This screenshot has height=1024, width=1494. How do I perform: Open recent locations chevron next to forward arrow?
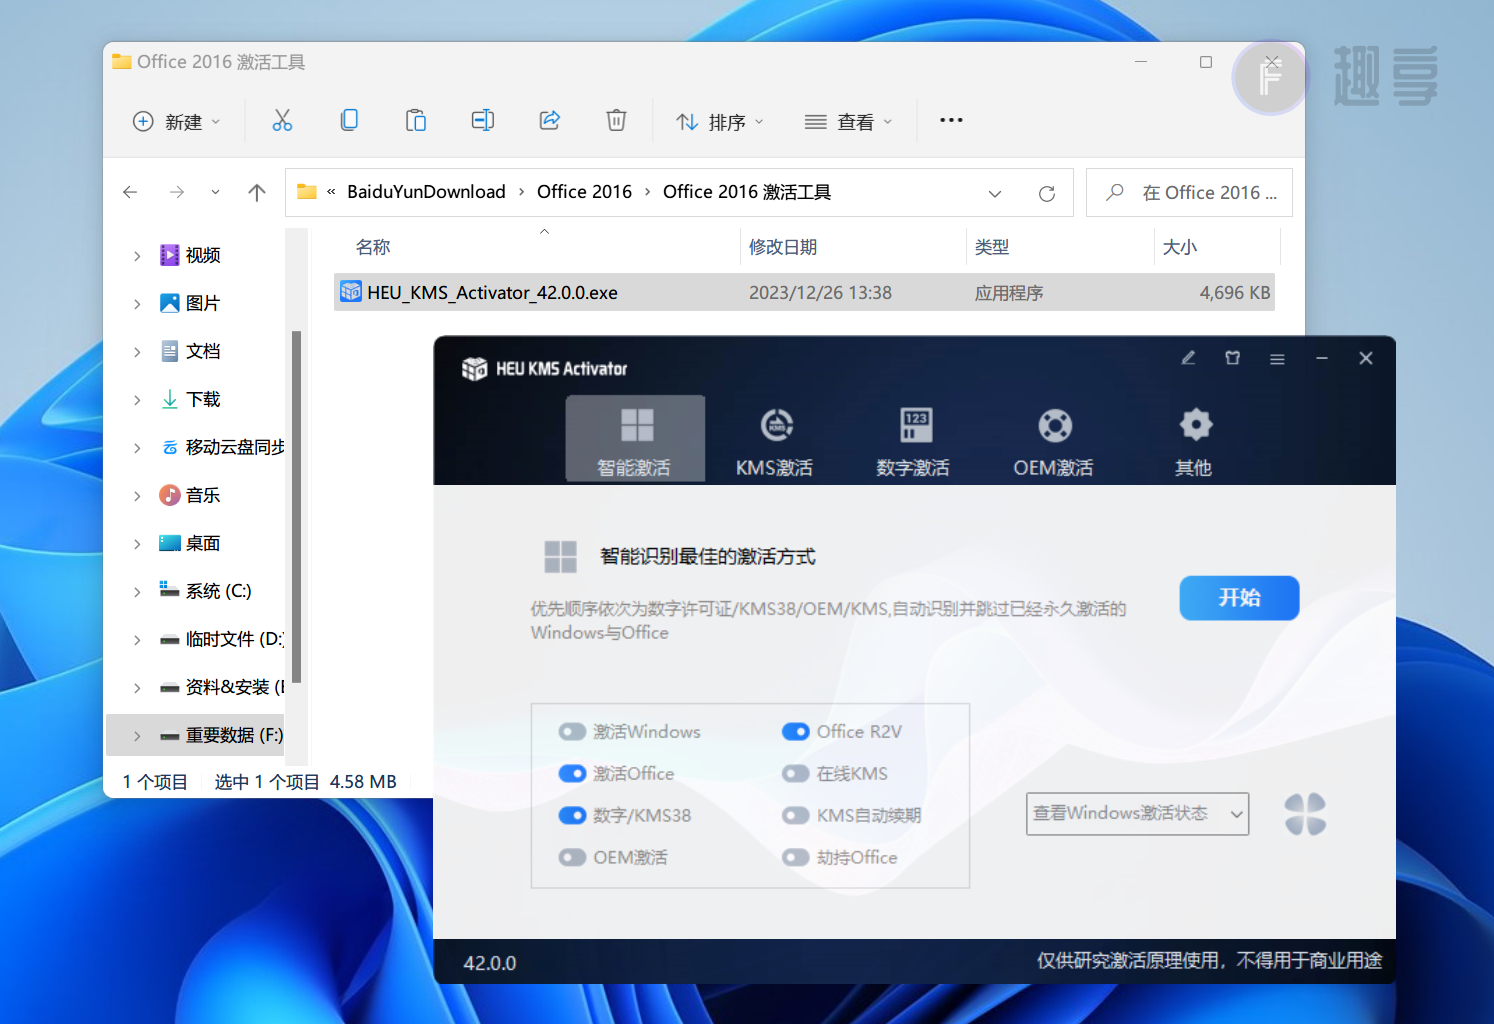coord(215,192)
